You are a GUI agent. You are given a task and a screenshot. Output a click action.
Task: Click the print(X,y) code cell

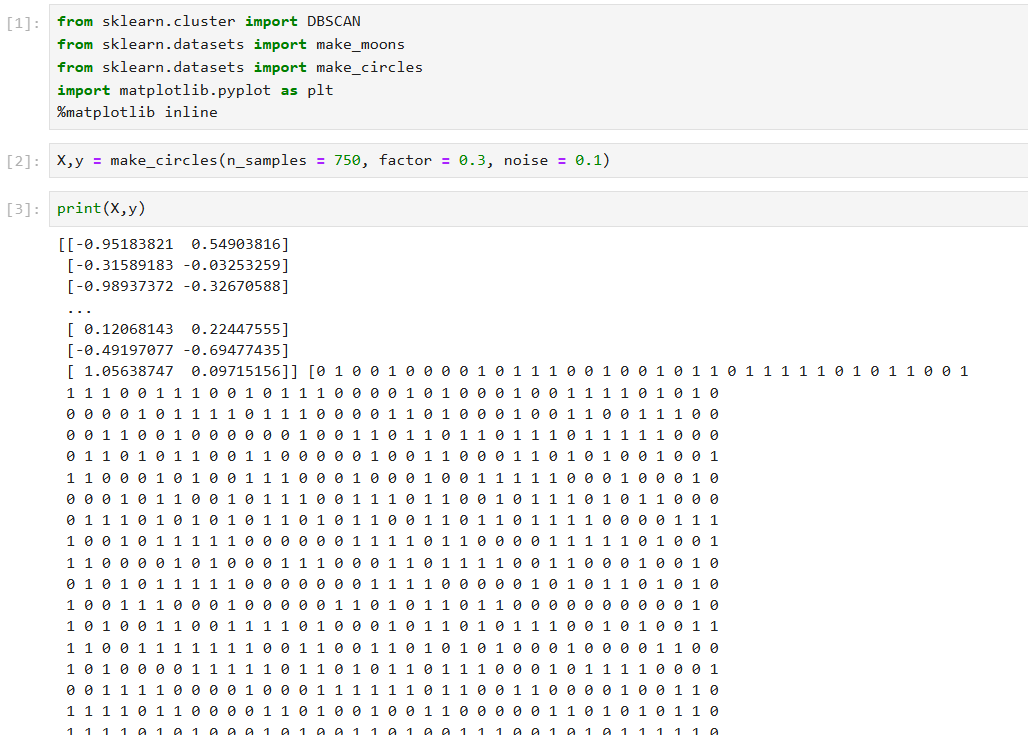point(538,209)
